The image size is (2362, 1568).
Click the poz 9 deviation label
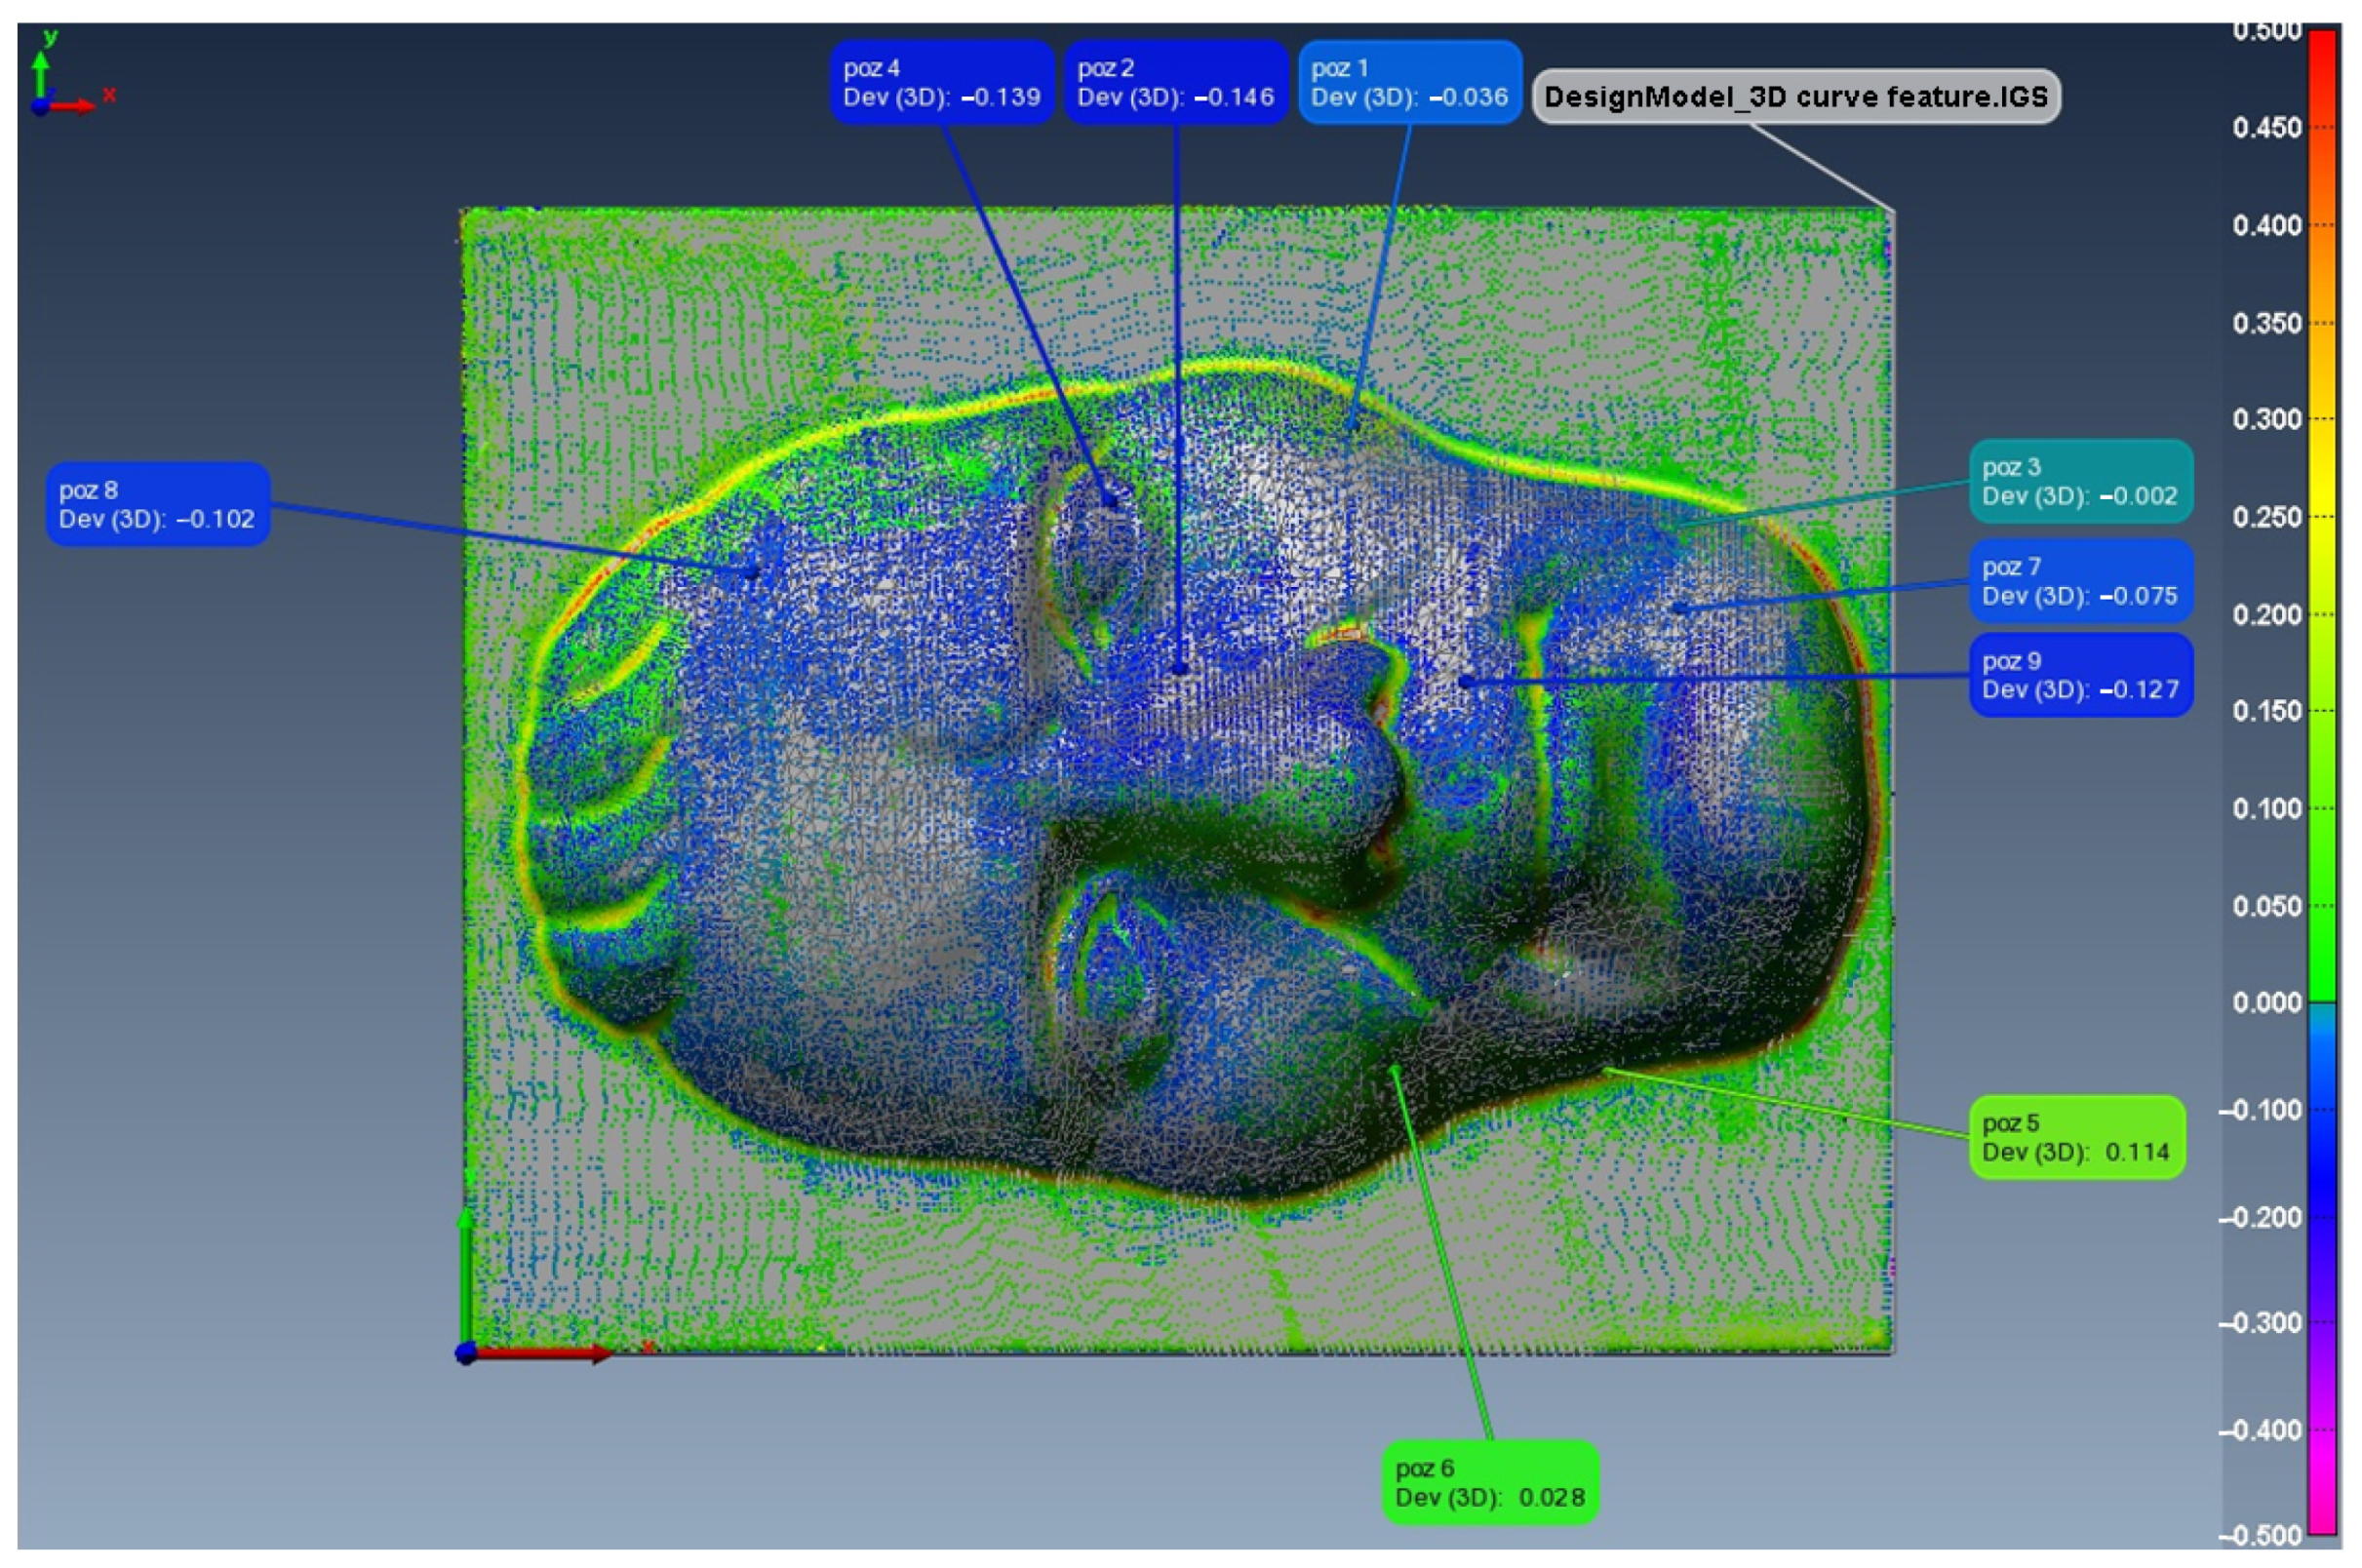[2080, 675]
